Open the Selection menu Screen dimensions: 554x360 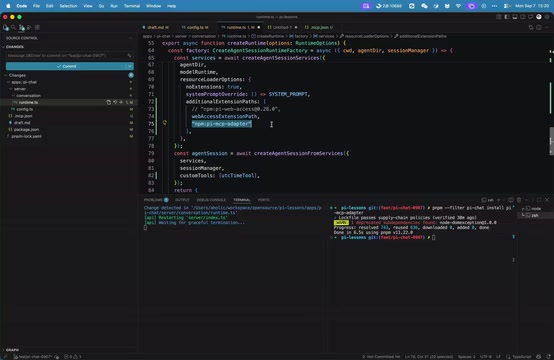(68, 6)
